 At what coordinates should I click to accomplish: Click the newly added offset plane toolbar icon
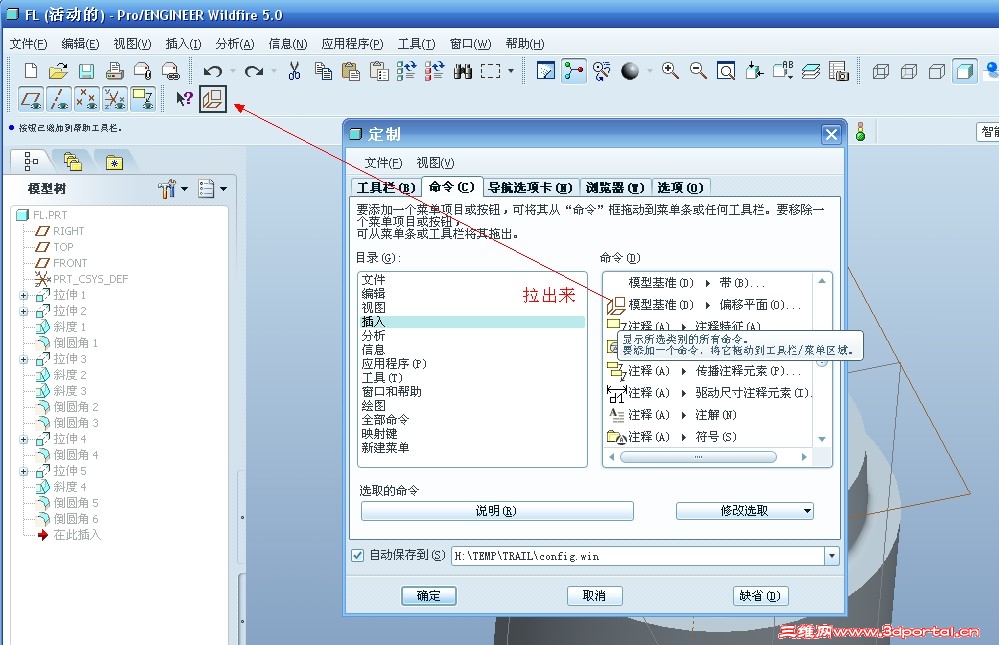(213, 99)
